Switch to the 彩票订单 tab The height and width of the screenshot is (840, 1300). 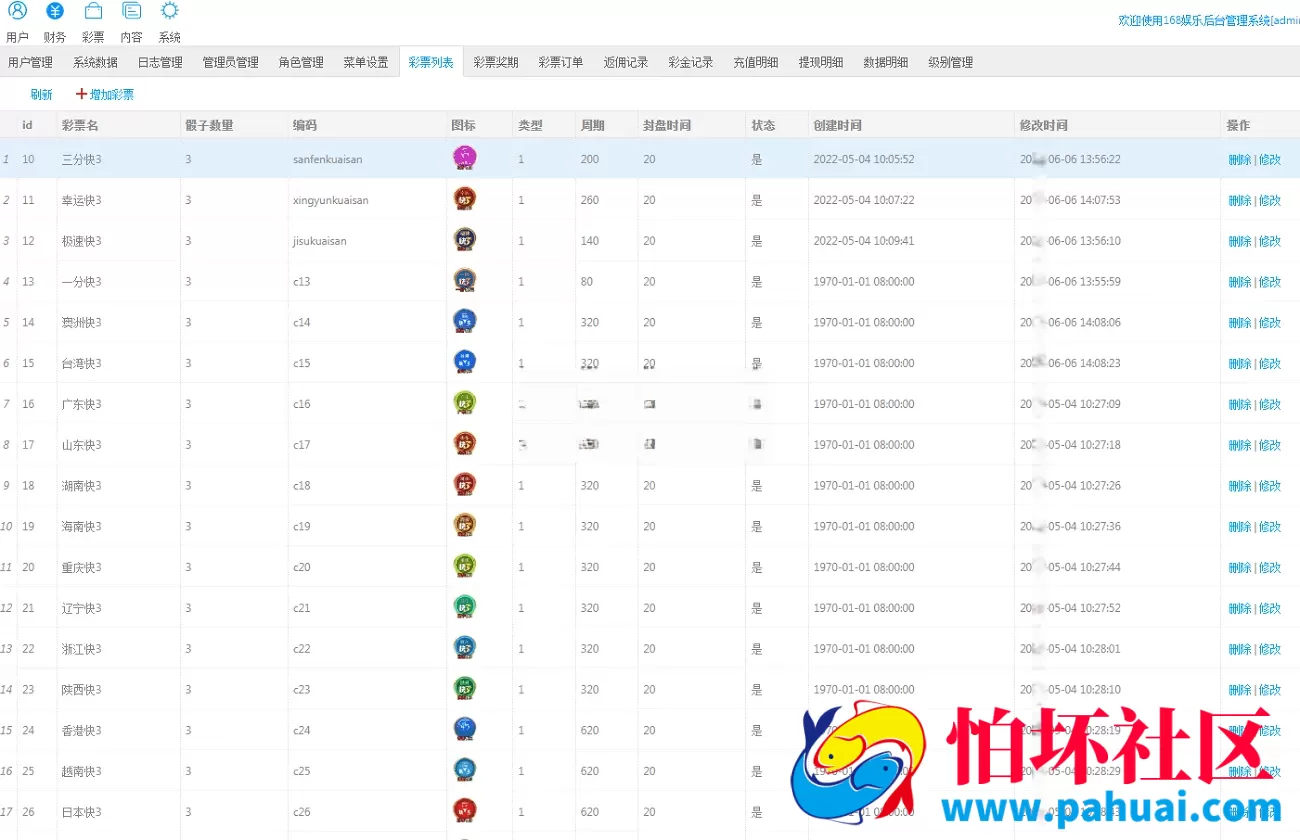(561, 62)
